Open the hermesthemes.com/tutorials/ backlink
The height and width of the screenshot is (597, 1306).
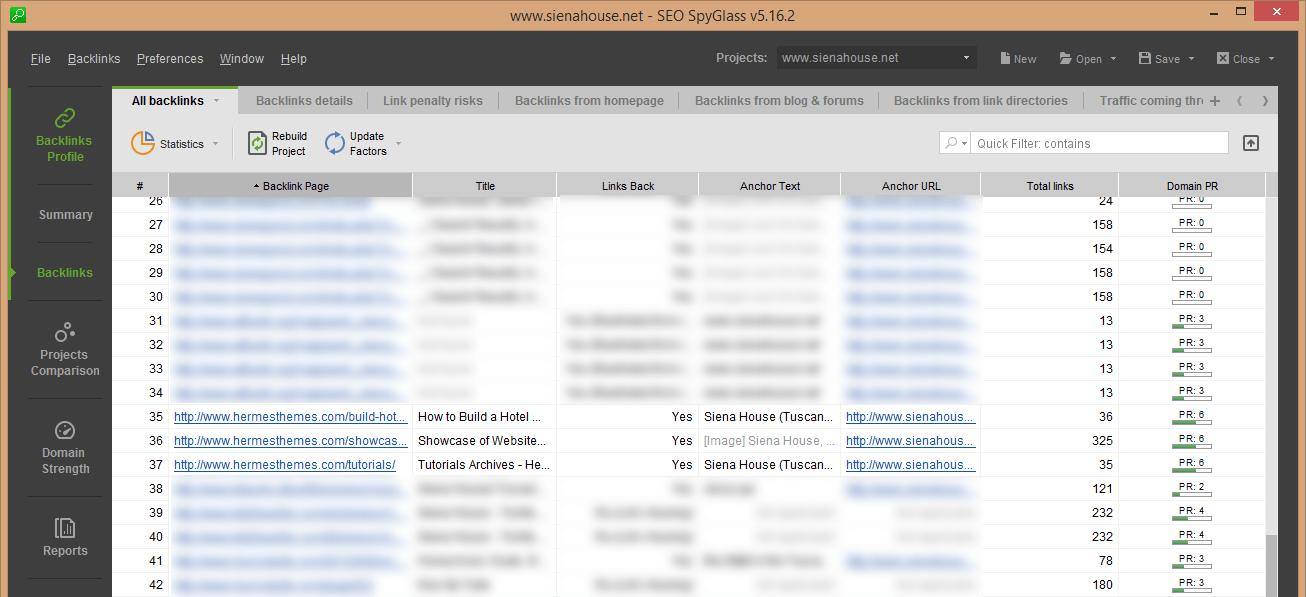[285, 465]
